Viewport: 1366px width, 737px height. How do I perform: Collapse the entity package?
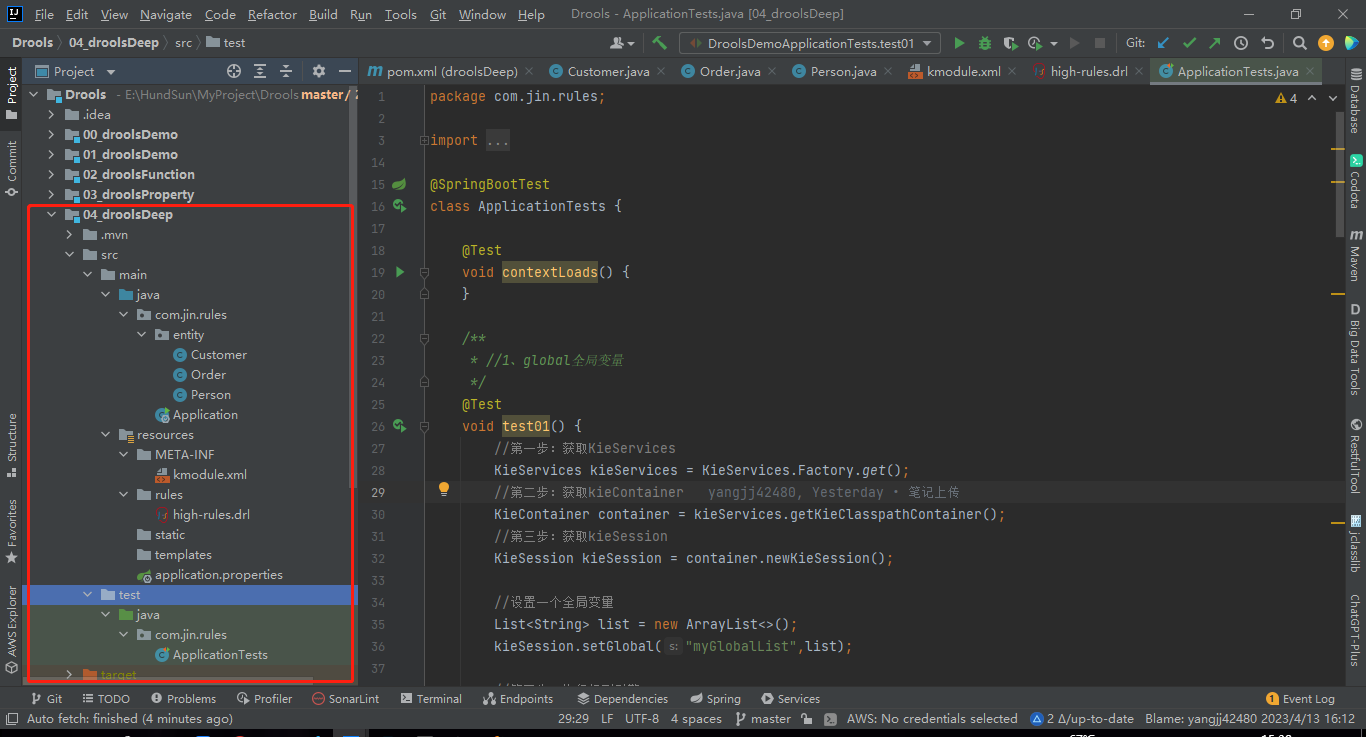[142, 335]
